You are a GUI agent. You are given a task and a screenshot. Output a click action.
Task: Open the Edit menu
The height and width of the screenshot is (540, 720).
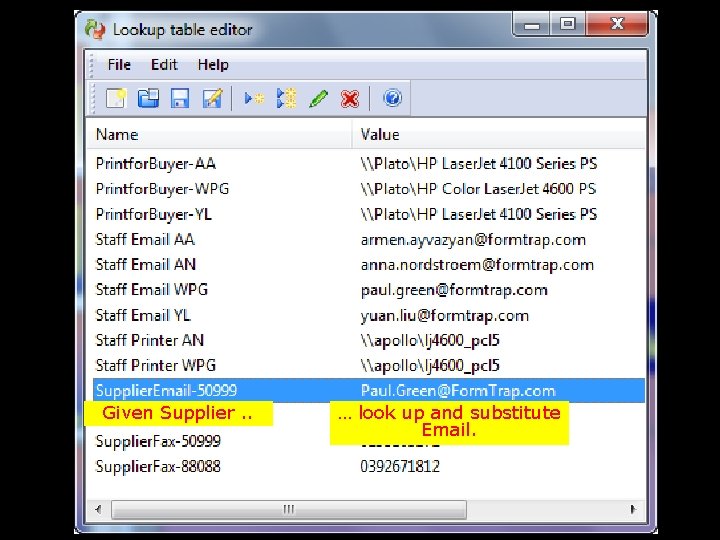[164, 65]
